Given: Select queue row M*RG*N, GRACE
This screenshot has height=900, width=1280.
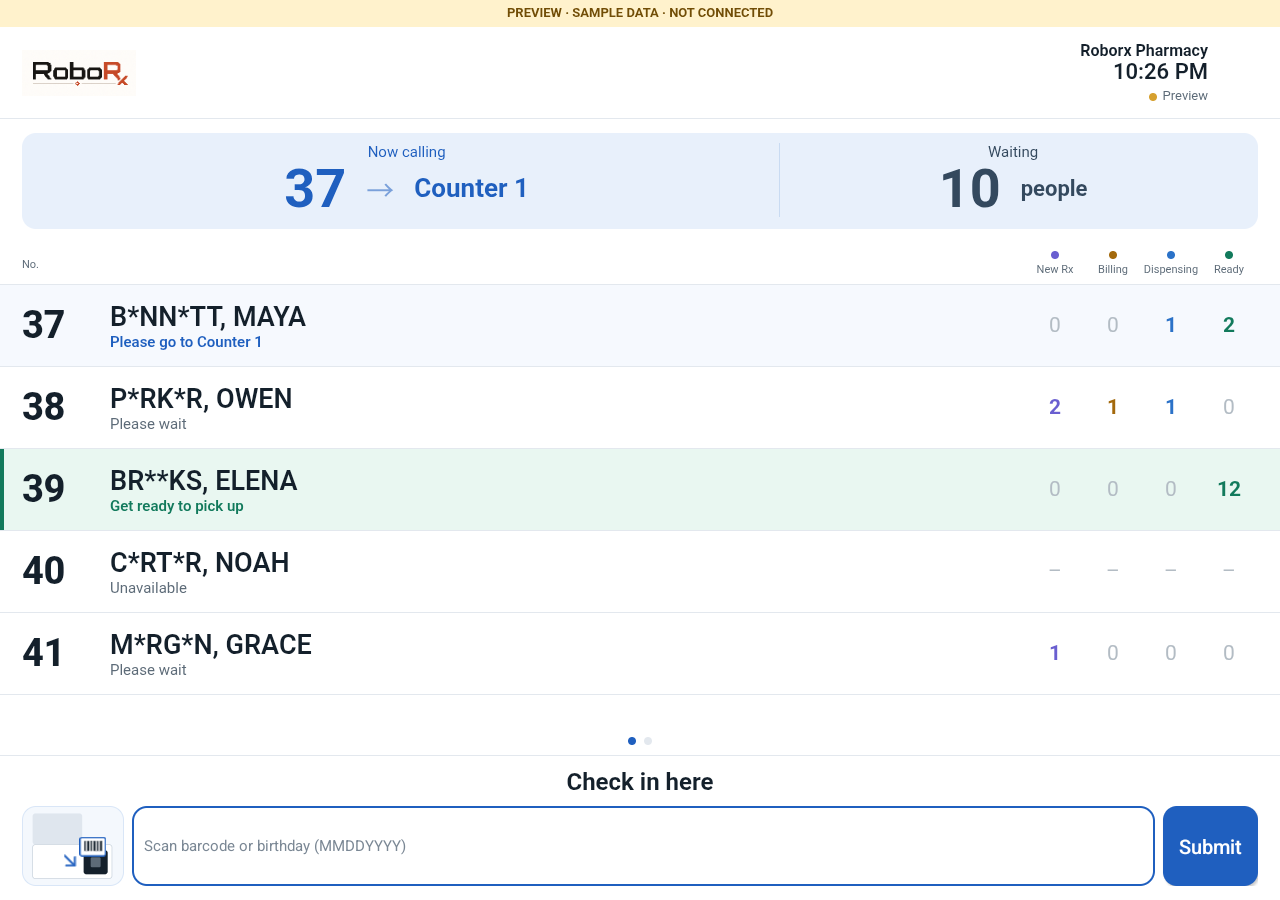Looking at the screenshot, I should click(x=640, y=654).
